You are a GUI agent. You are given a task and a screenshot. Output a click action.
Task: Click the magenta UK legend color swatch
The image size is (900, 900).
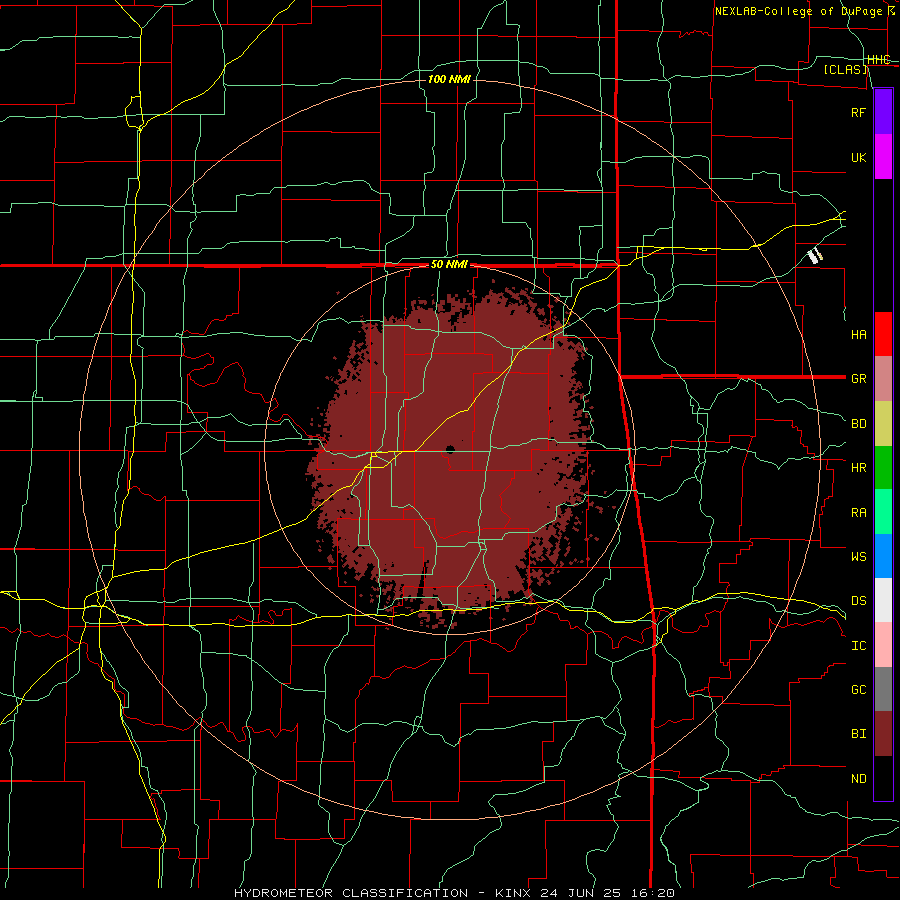tap(883, 157)
